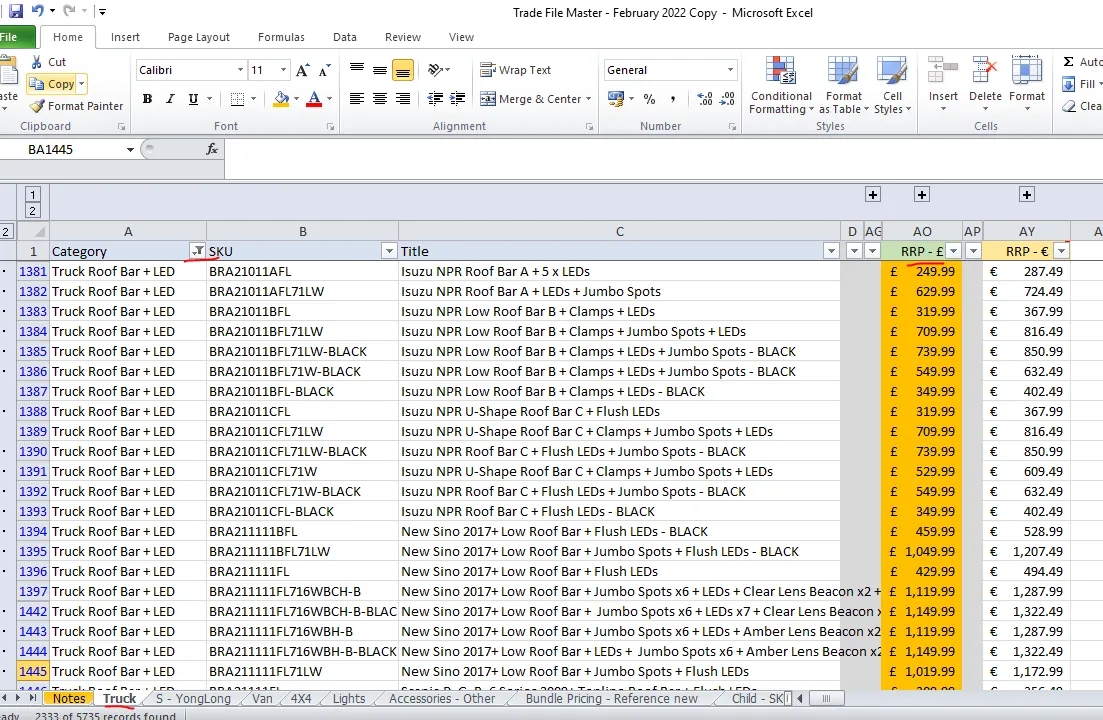Expand column group plus above AY
1103x720 pixels.
click(x=1026, y=195)
